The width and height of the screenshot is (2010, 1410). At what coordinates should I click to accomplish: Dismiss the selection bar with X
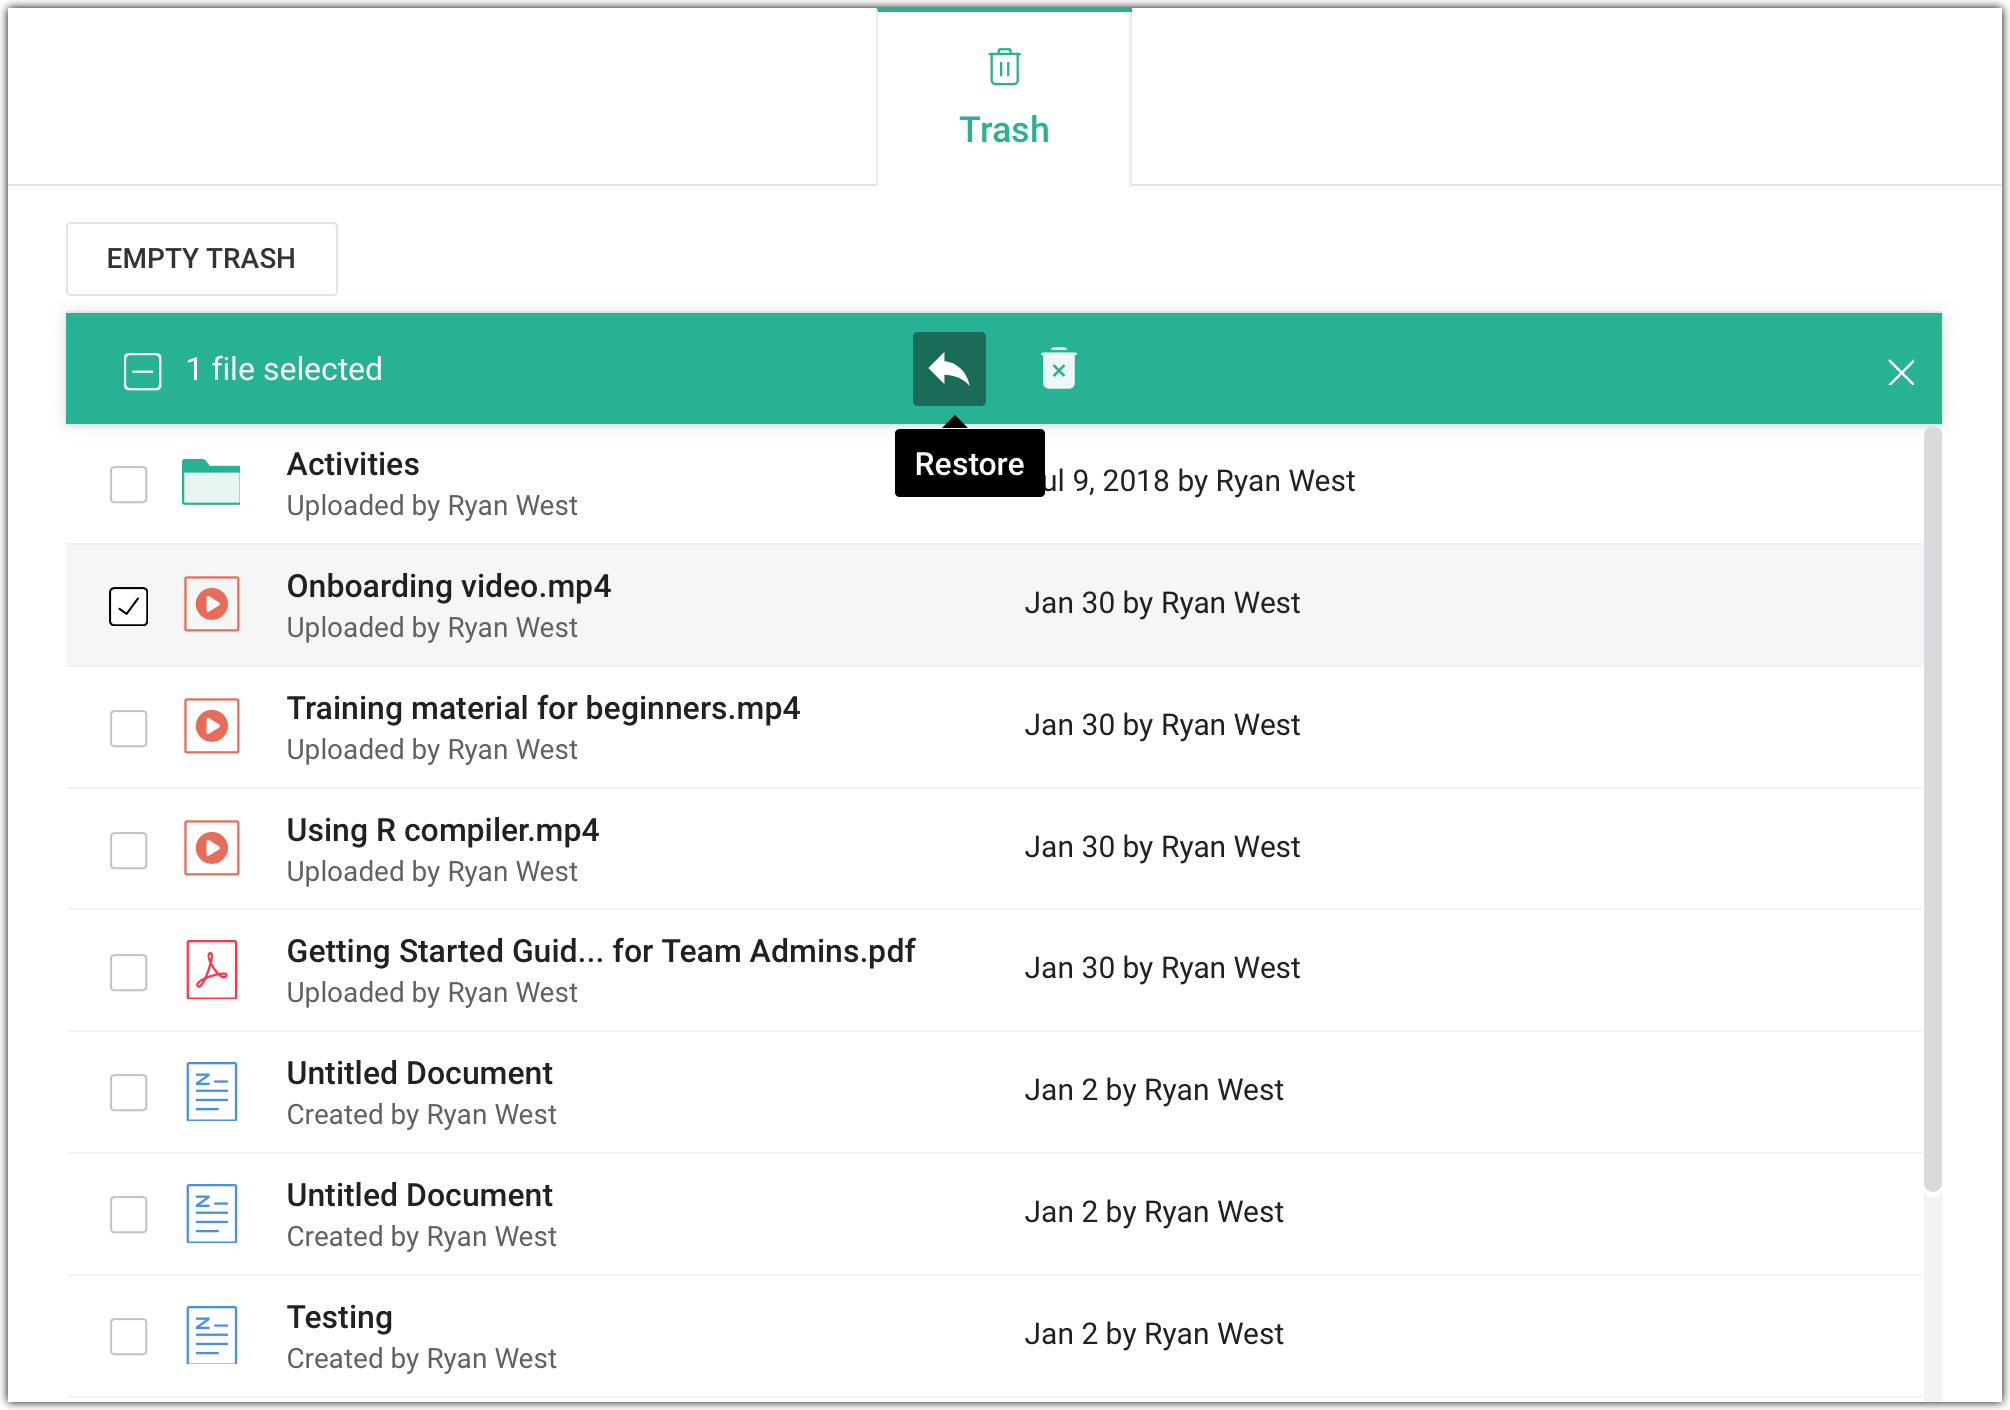tap(1900, 372)
